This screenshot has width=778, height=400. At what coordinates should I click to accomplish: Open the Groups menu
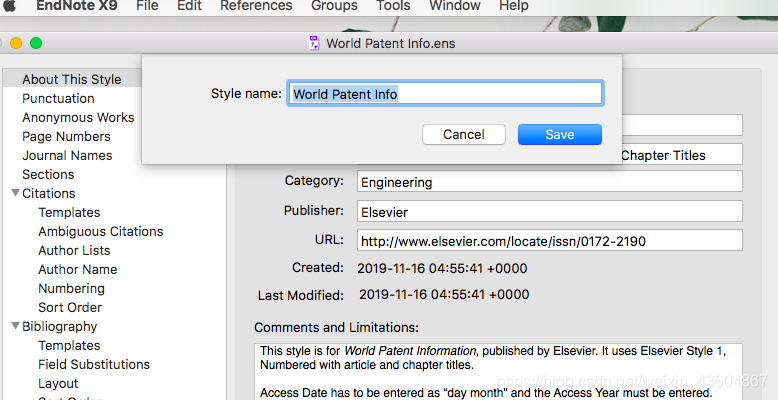tap(334, 5)
